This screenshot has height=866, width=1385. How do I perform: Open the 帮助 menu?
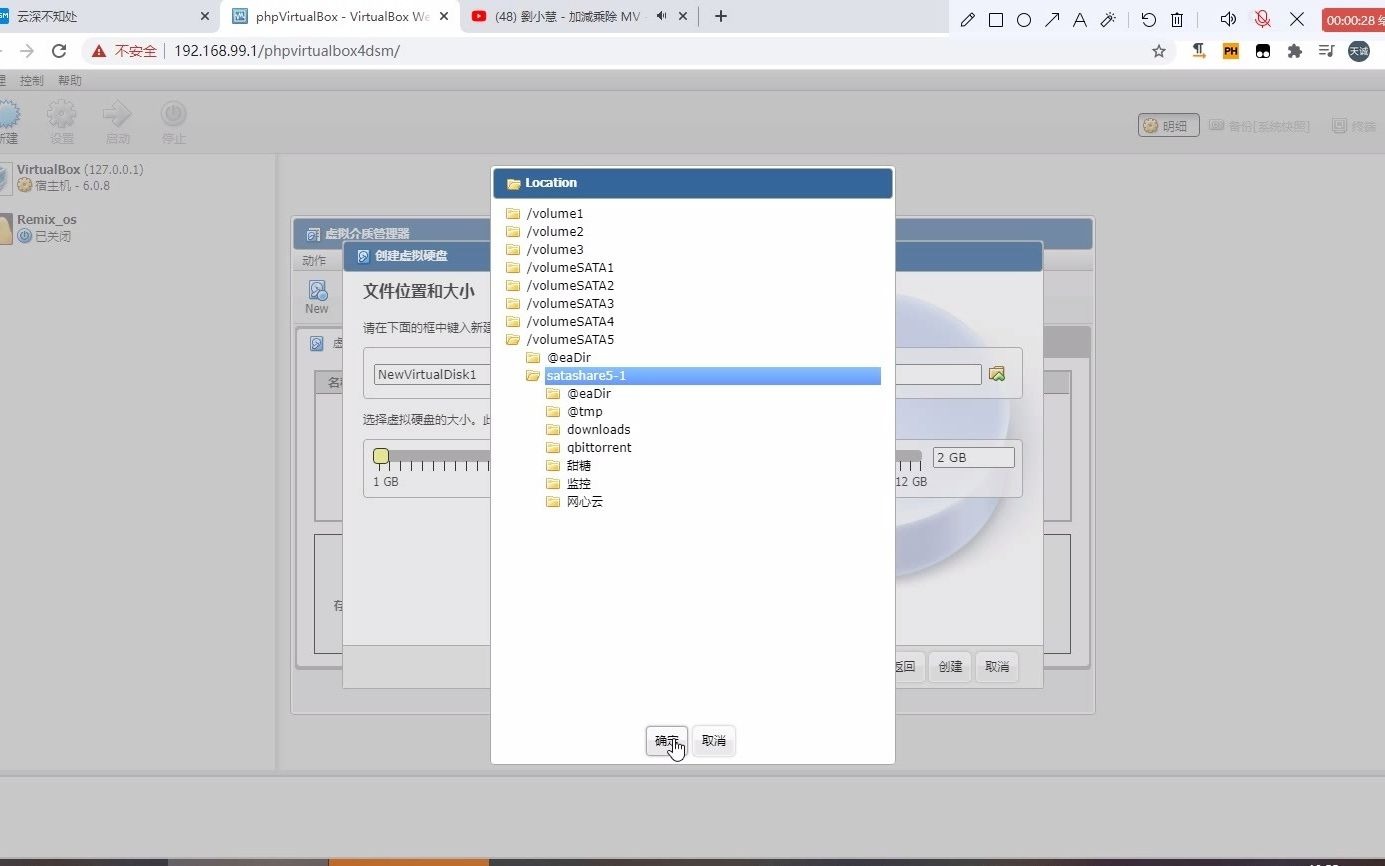coord(70,80)
